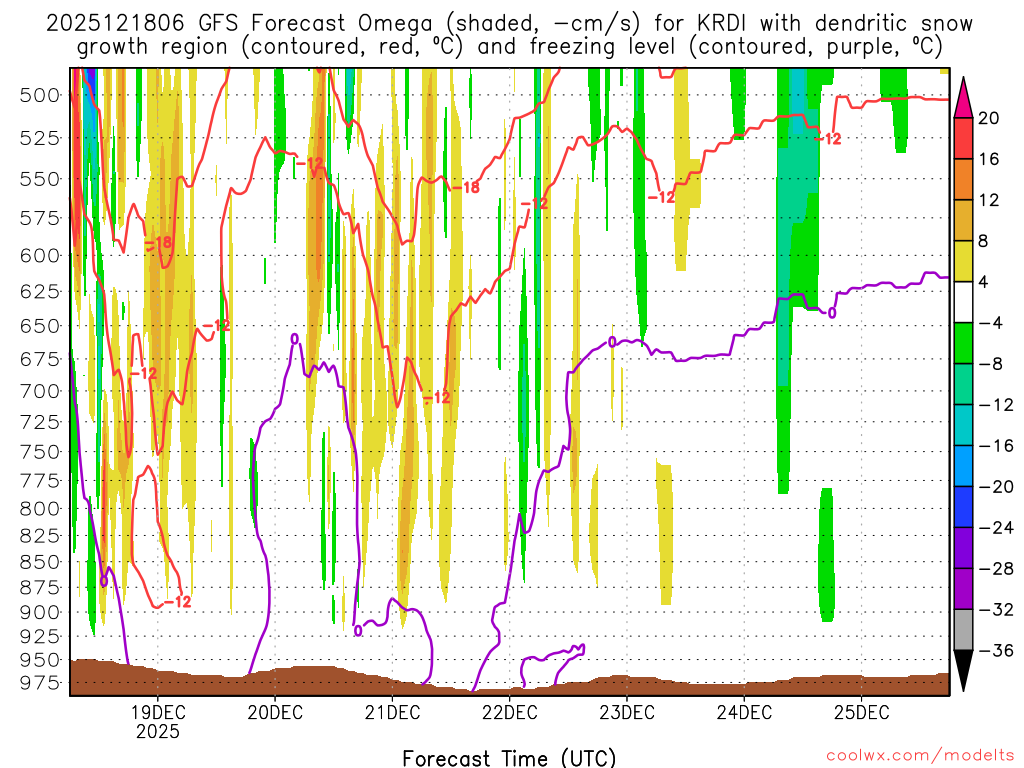The image size is (1024, 768).
Task: Select the 875 pressure level label
Action: click(40, 587)
